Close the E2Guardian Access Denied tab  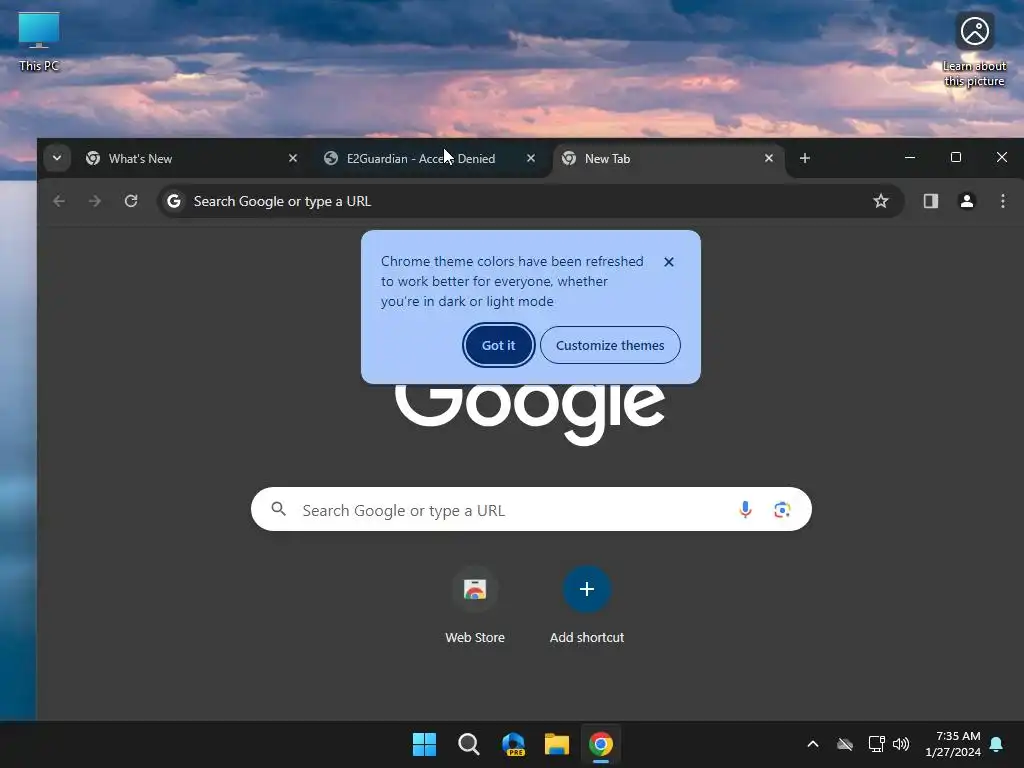coord(531,158)
